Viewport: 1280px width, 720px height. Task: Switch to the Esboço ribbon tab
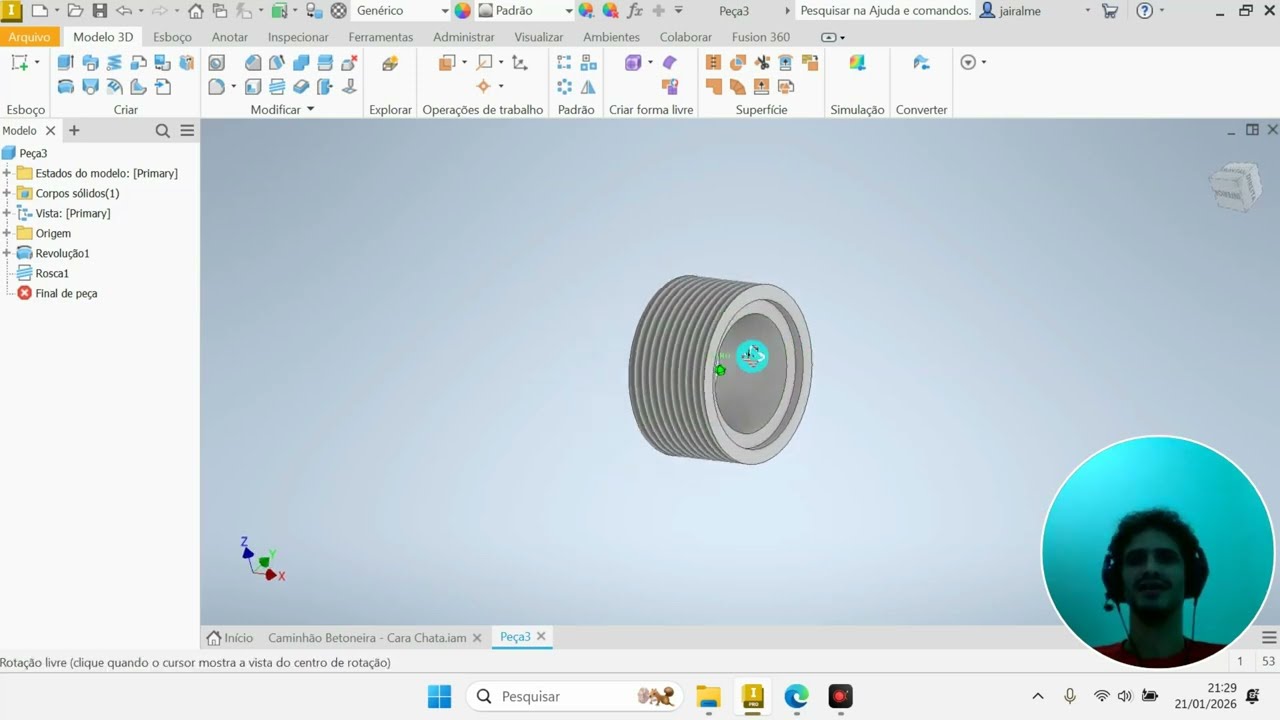tap(172, 37)
